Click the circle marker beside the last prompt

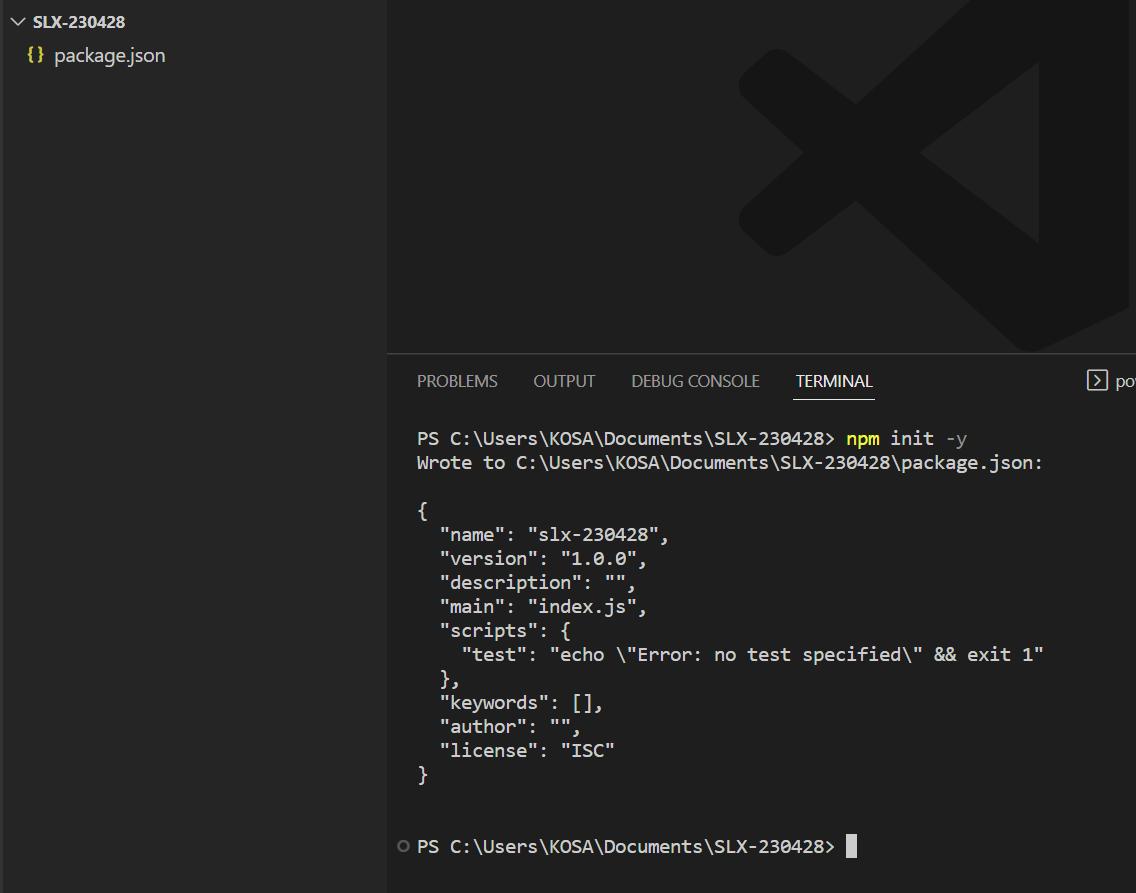point(404,846)
